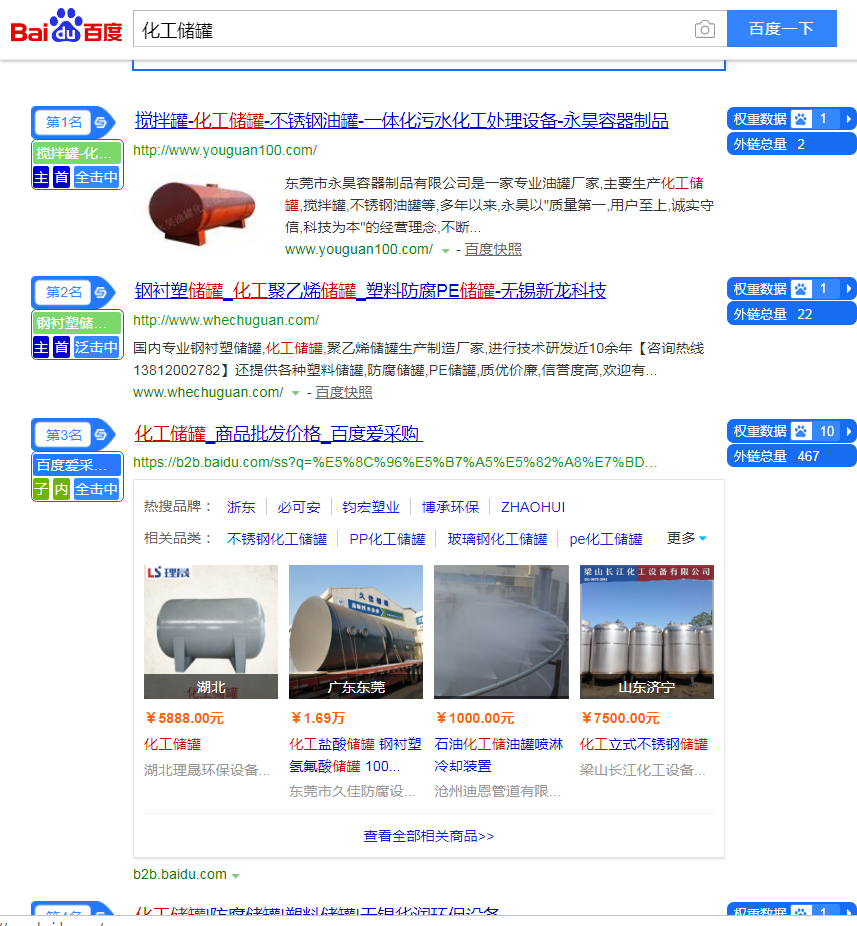
Task: Open the 山东济宁 stainless tanks image
Action: point(647,632)
